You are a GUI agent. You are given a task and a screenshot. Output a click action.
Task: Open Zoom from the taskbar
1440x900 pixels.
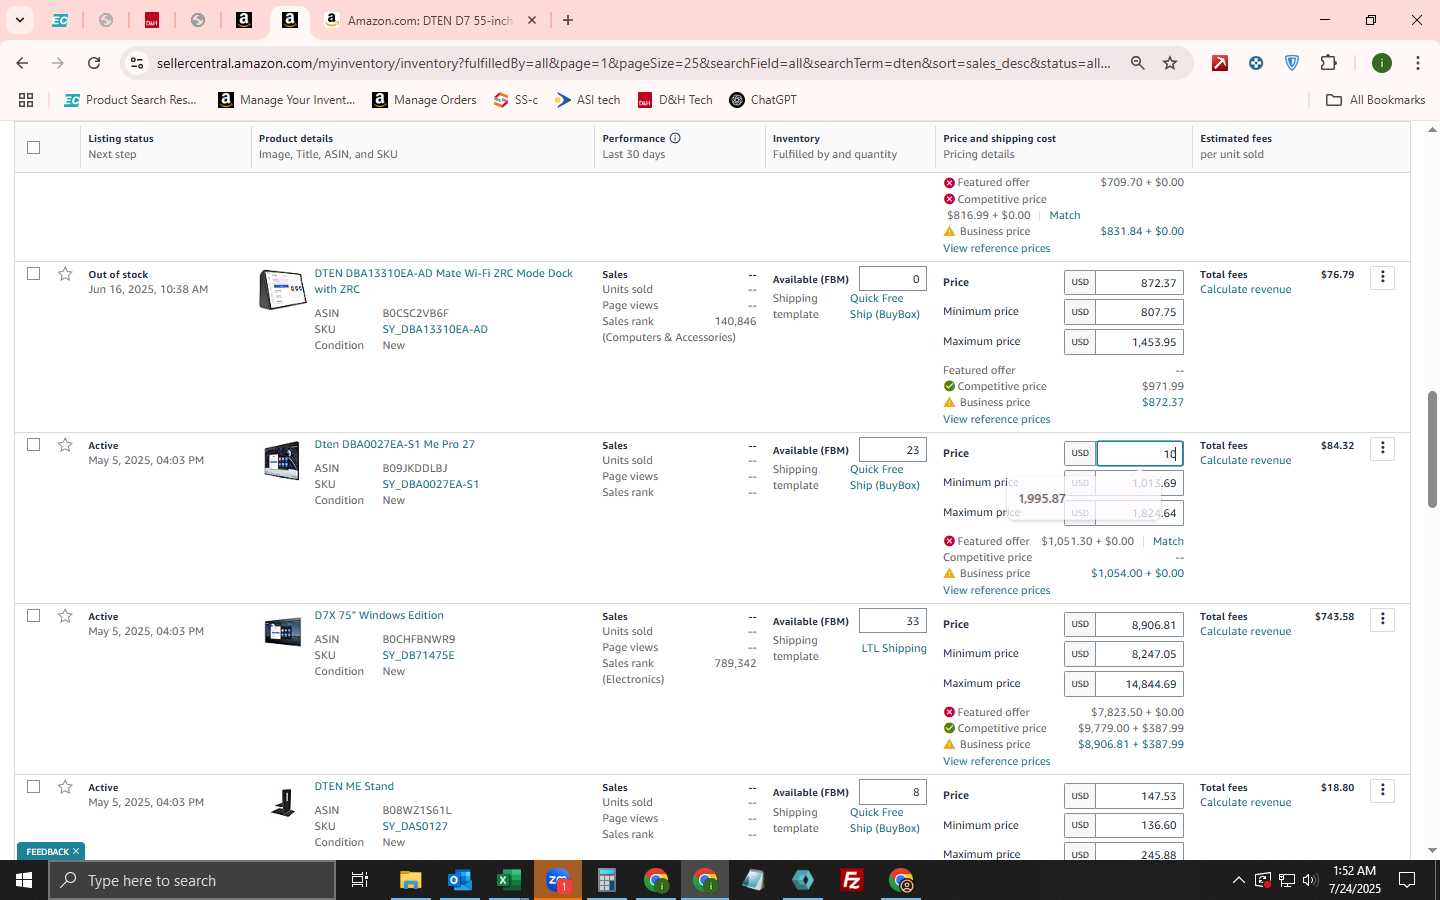557,880
